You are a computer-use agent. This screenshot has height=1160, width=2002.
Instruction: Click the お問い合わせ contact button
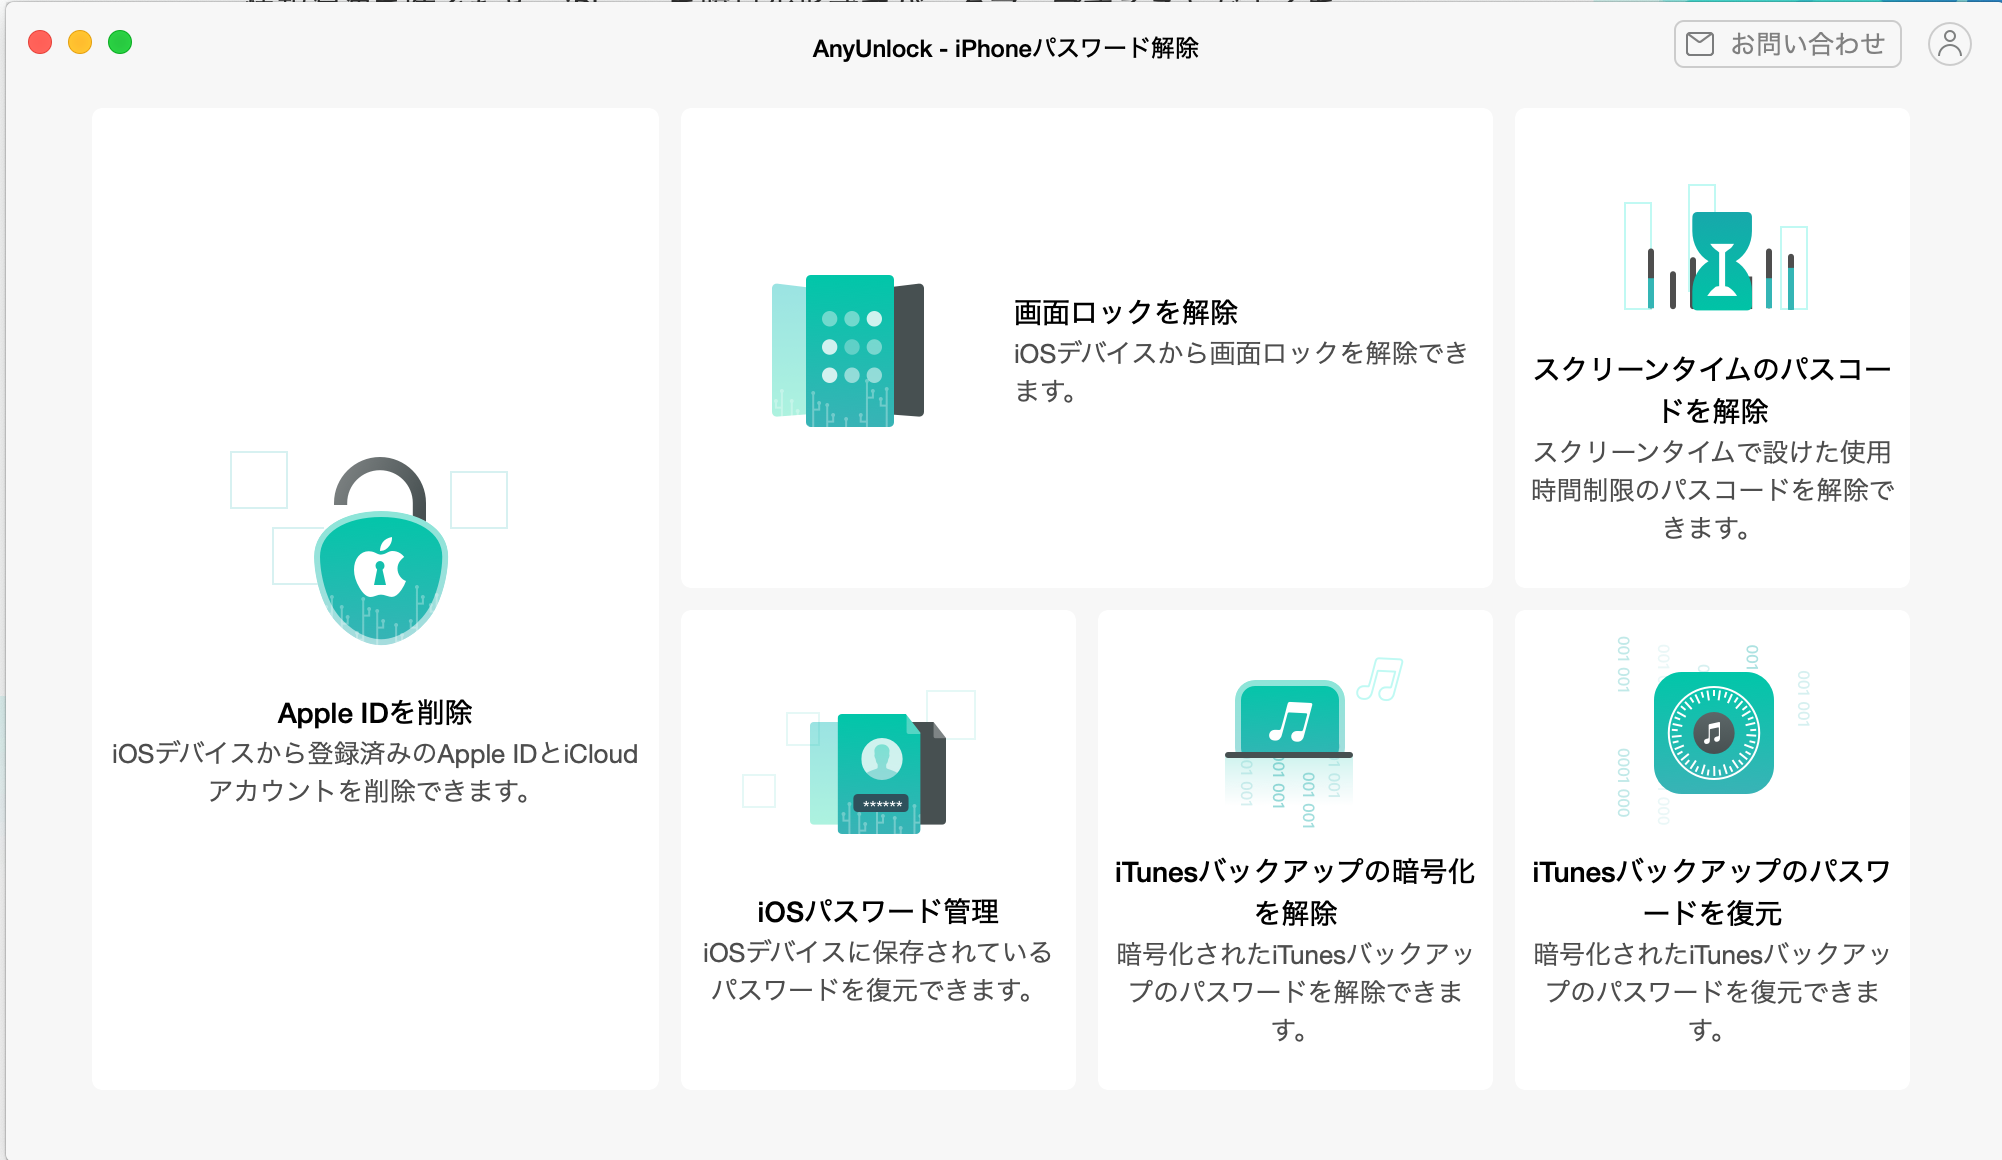[1787, 44]
